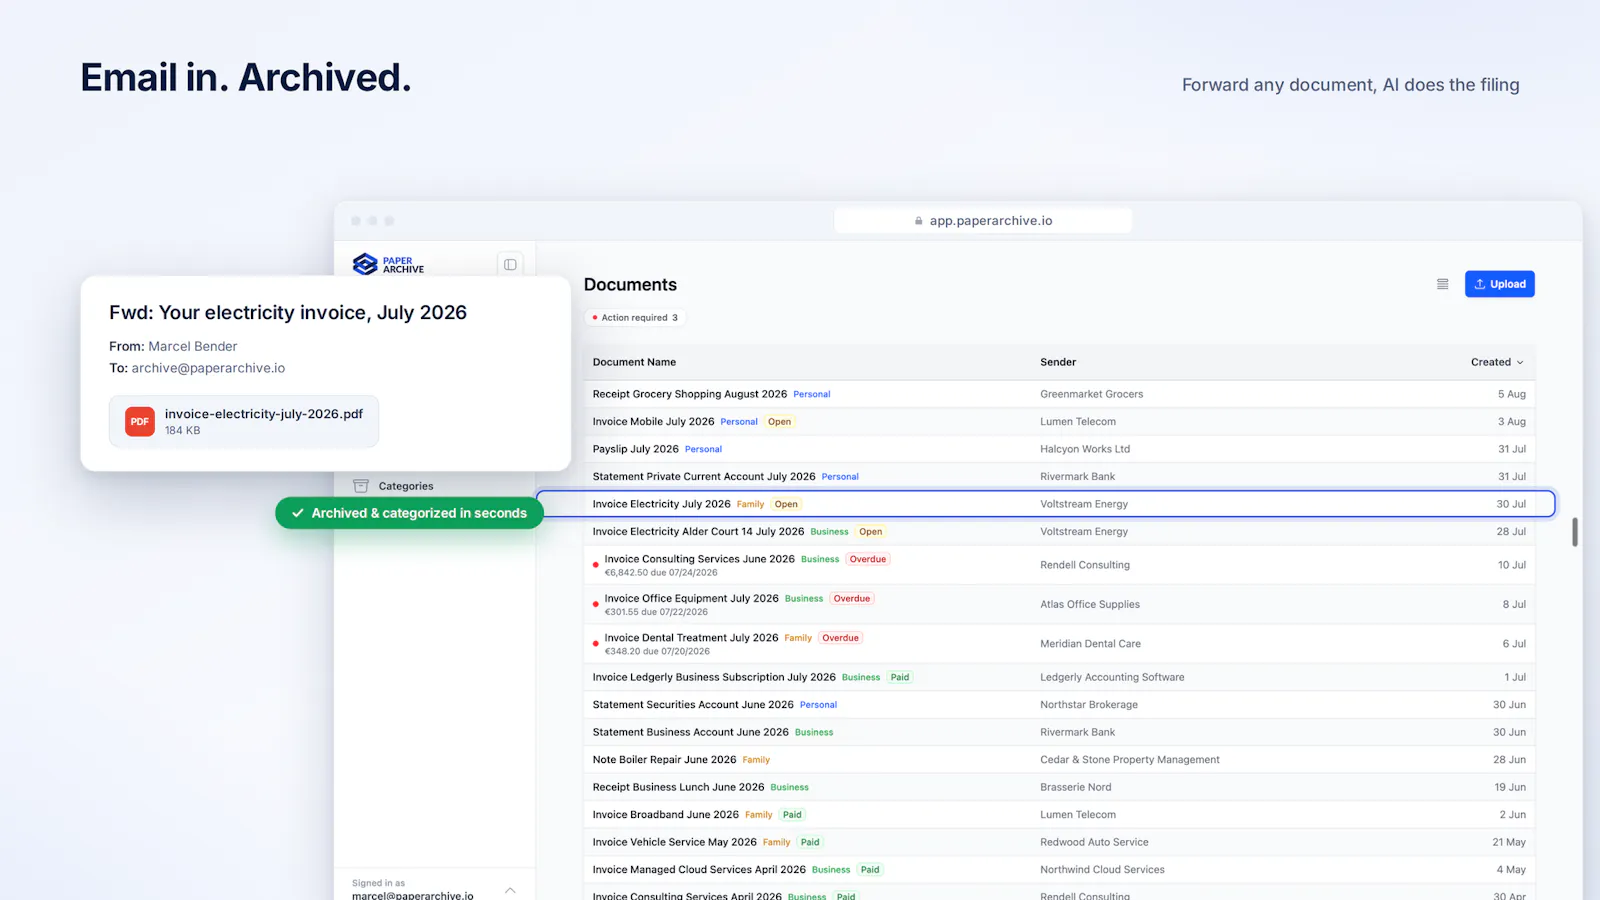Open Invoice Electricity Alder Court 14

pyautogui.click(x=698, y=532)
